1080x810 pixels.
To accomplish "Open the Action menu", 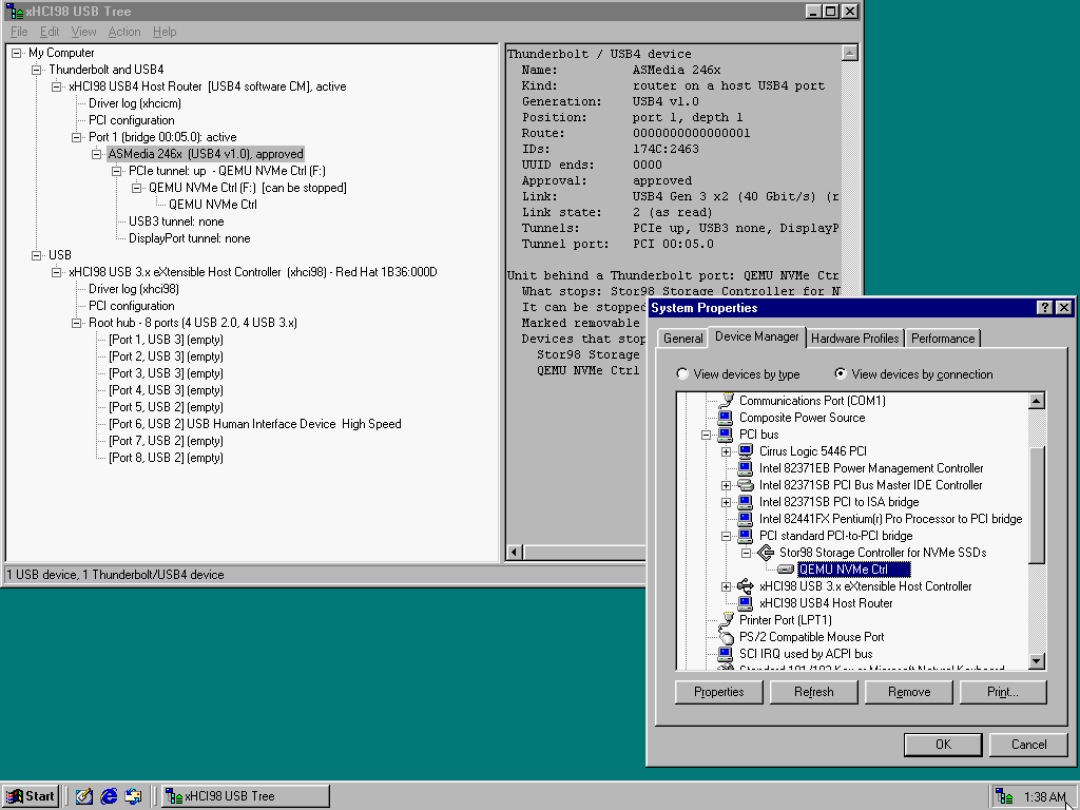I will click(x=124, y=32).
